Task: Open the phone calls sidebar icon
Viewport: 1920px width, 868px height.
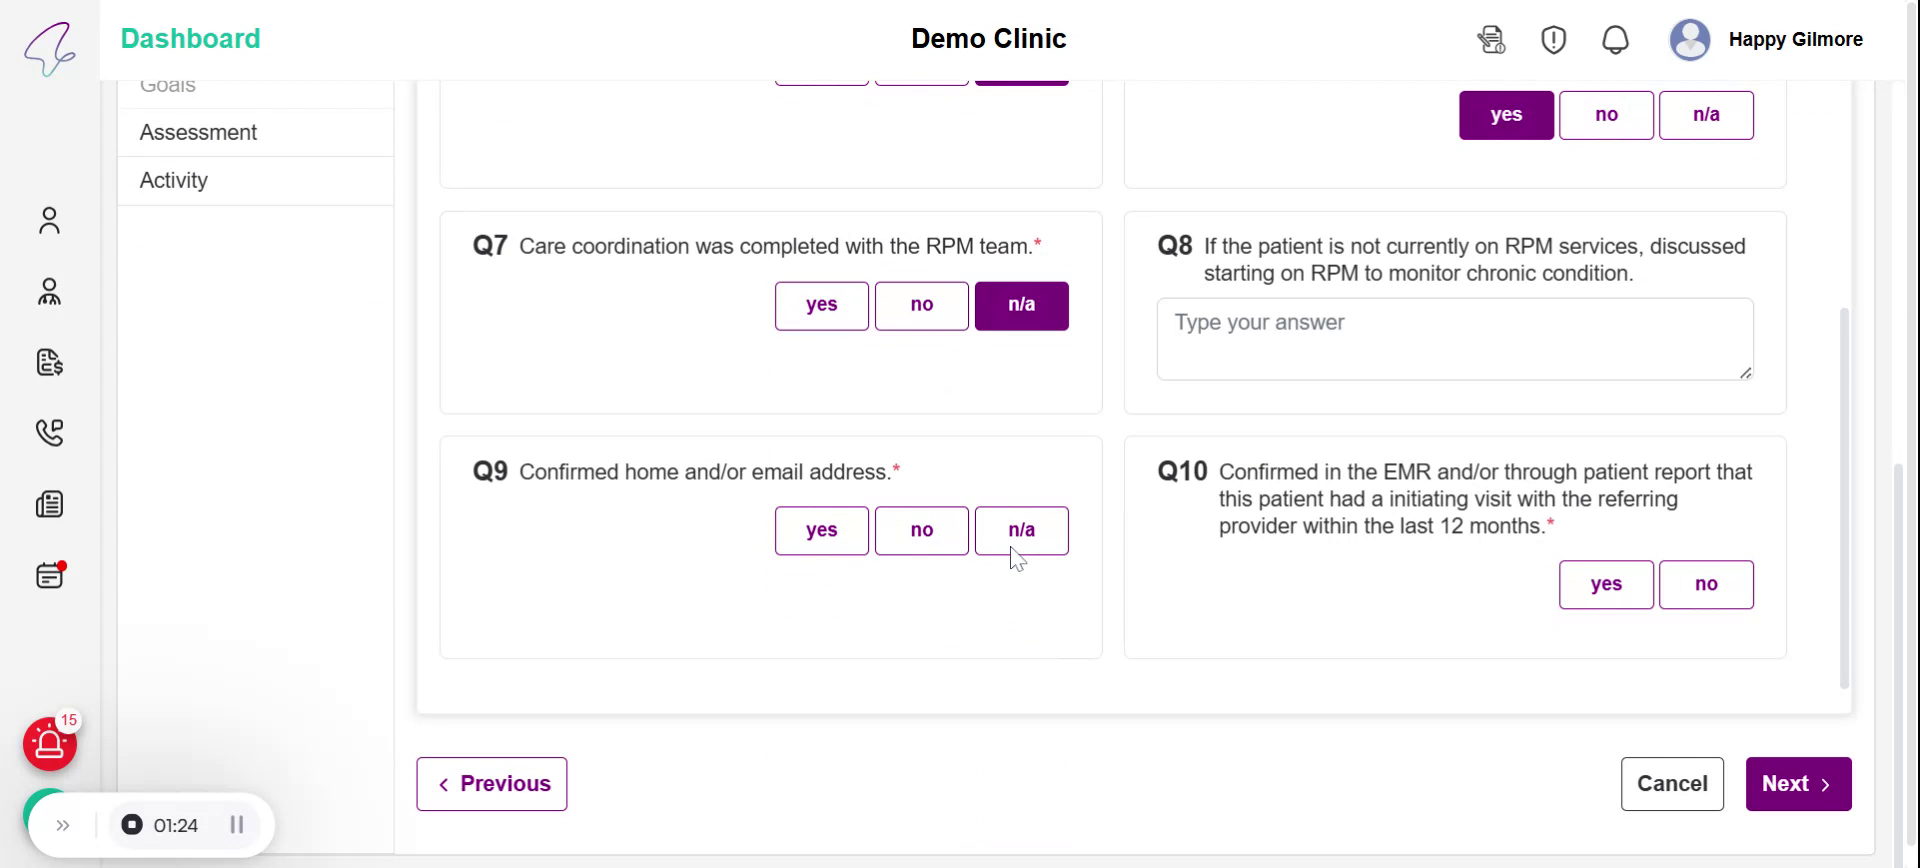Action: pyautogui.click(x=49, y=432)
